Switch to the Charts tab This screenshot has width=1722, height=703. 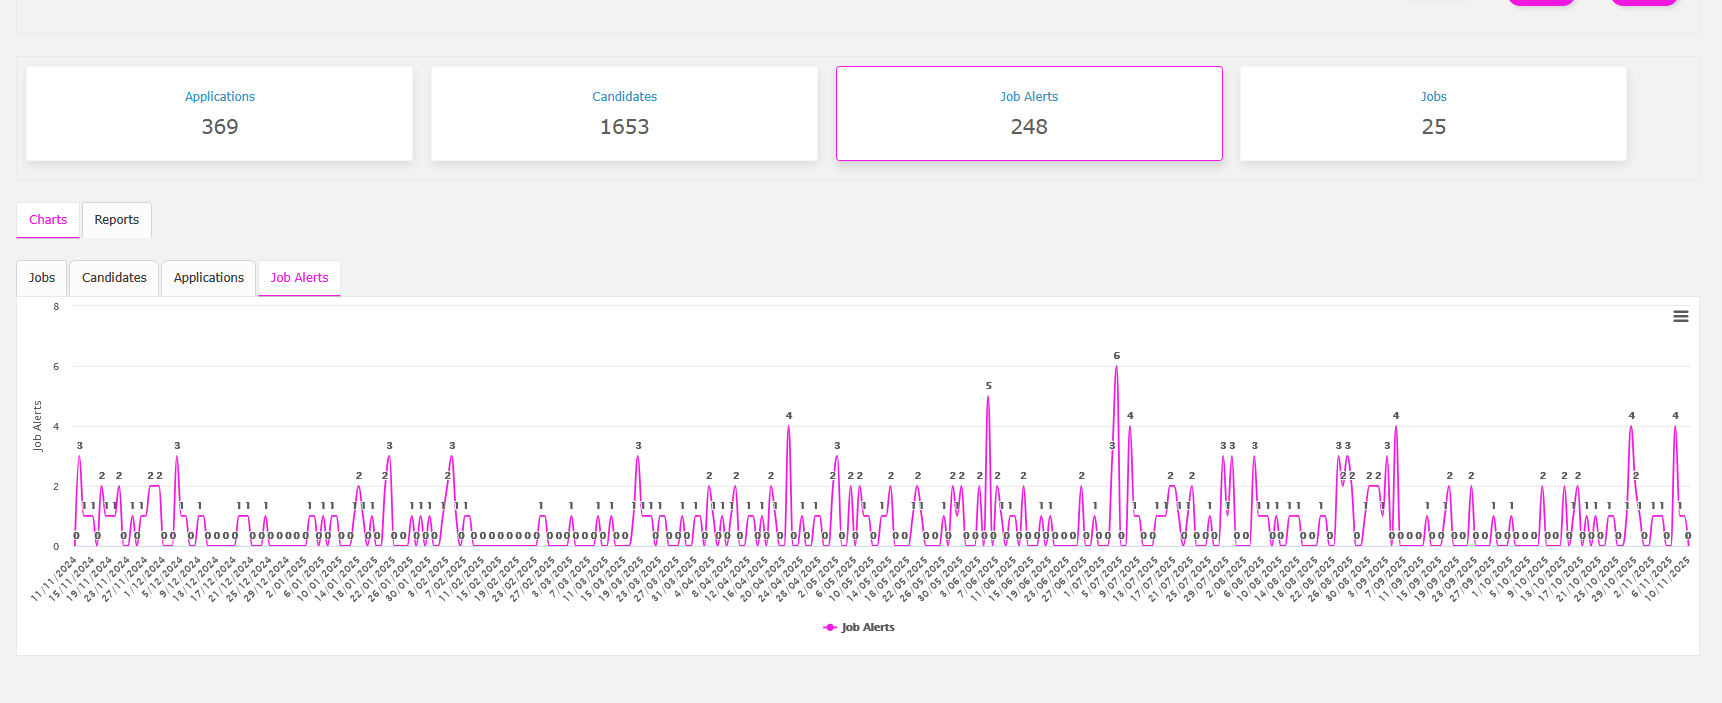pyautogui.click(x=48, y=220)
